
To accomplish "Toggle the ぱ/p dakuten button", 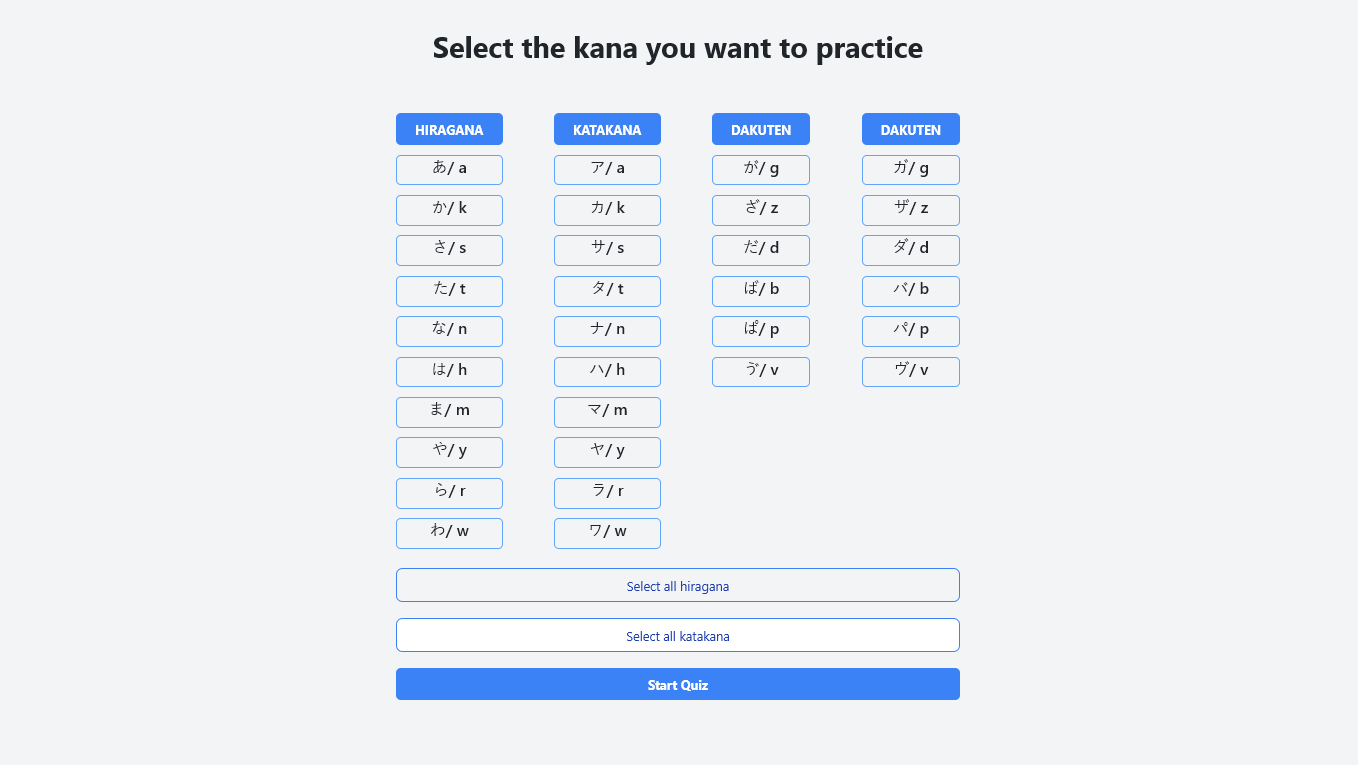I will (760, 331).
